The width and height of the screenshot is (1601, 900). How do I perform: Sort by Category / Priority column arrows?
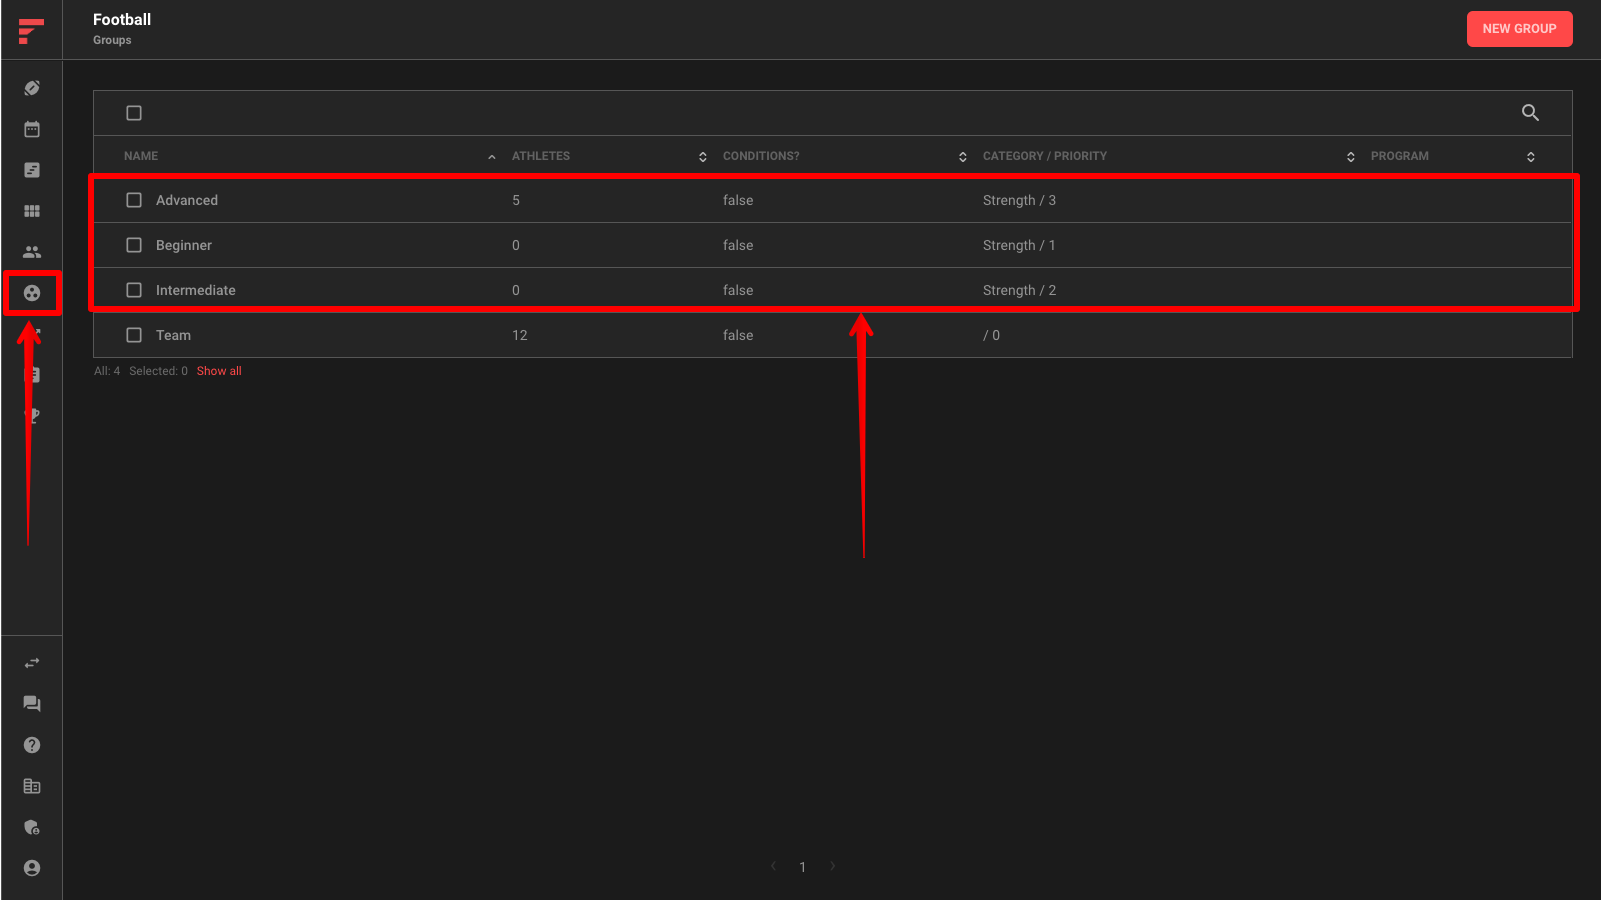1351,157
